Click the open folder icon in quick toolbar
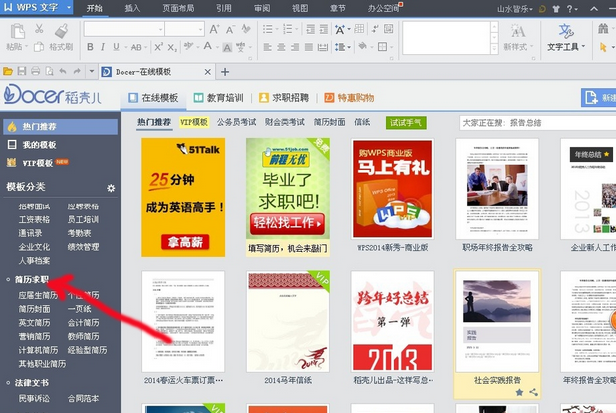616x413 pixels. click(7, 72)
